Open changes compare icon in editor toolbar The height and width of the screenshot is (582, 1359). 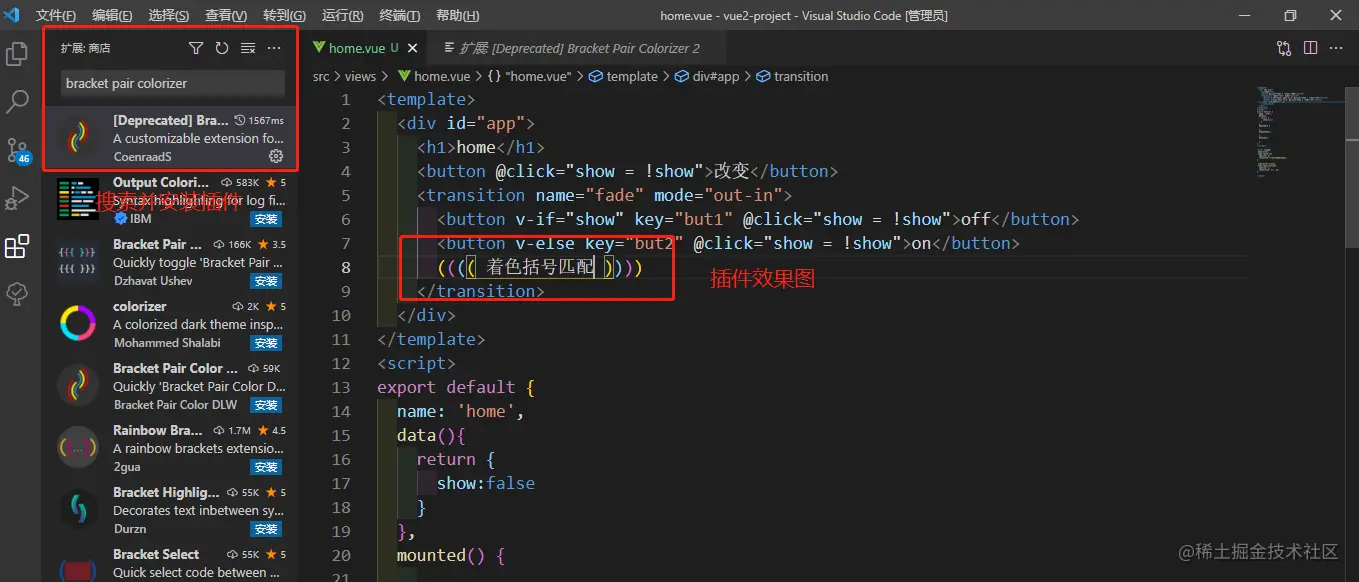pos(1284,48)
